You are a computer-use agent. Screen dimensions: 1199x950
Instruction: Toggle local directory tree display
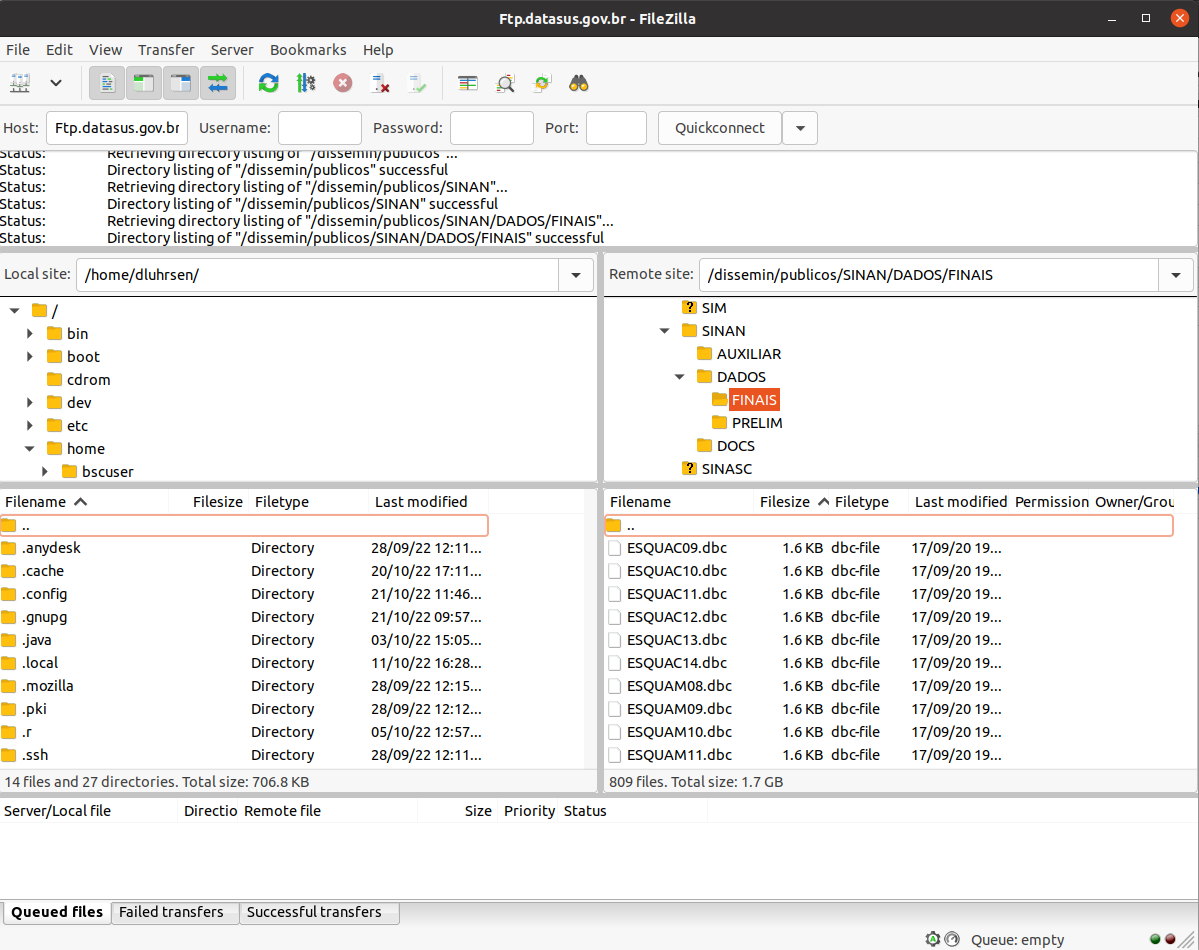point(144,83)
